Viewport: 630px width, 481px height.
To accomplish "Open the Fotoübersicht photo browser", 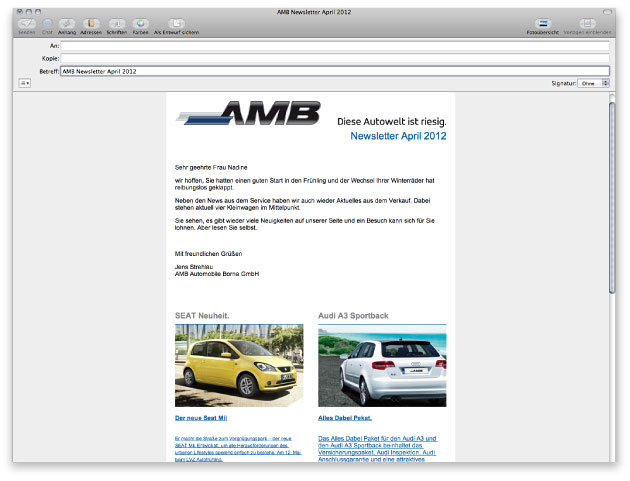I will tap(543, 24).
